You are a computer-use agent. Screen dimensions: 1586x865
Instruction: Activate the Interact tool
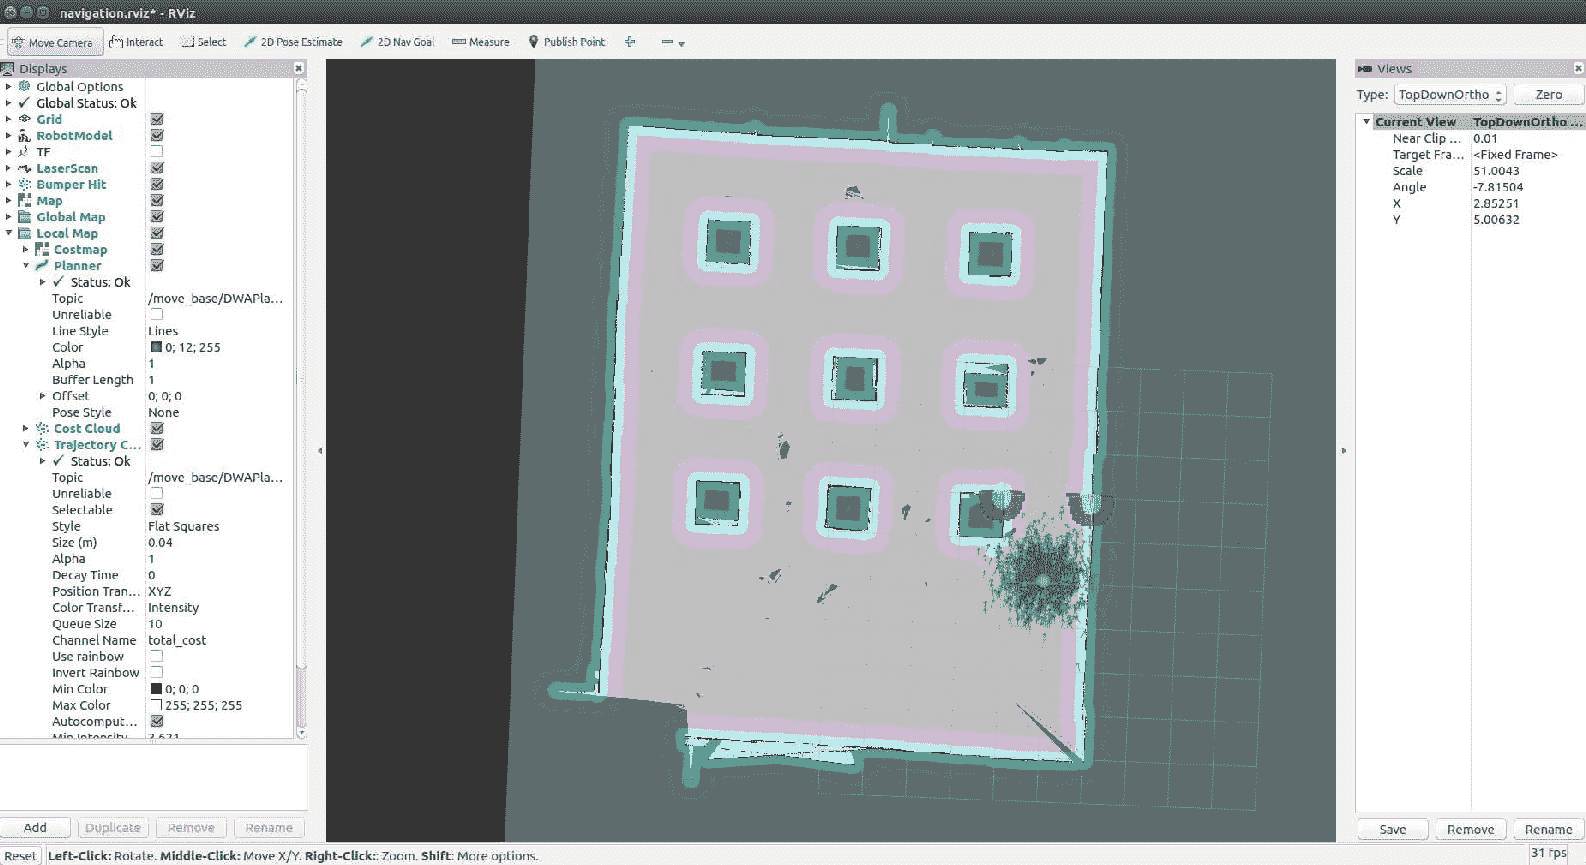click(x=136, y=42)
